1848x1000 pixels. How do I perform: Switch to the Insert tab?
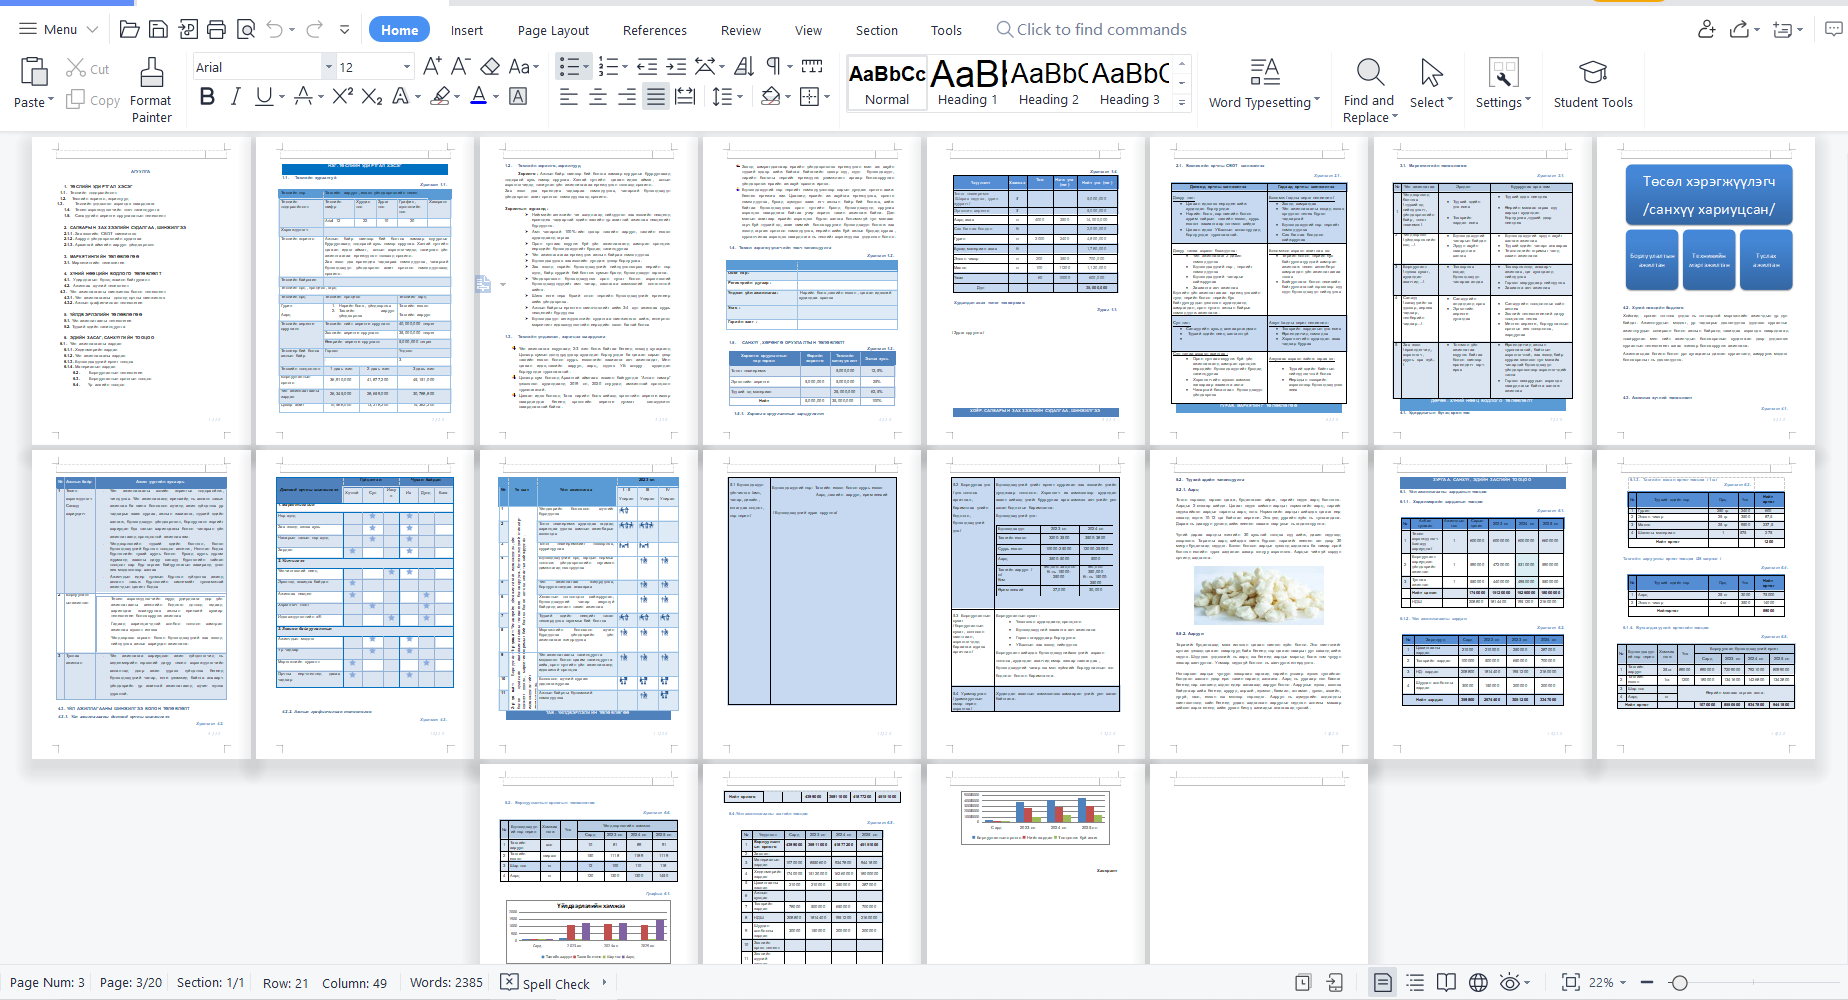click(466, 30)
